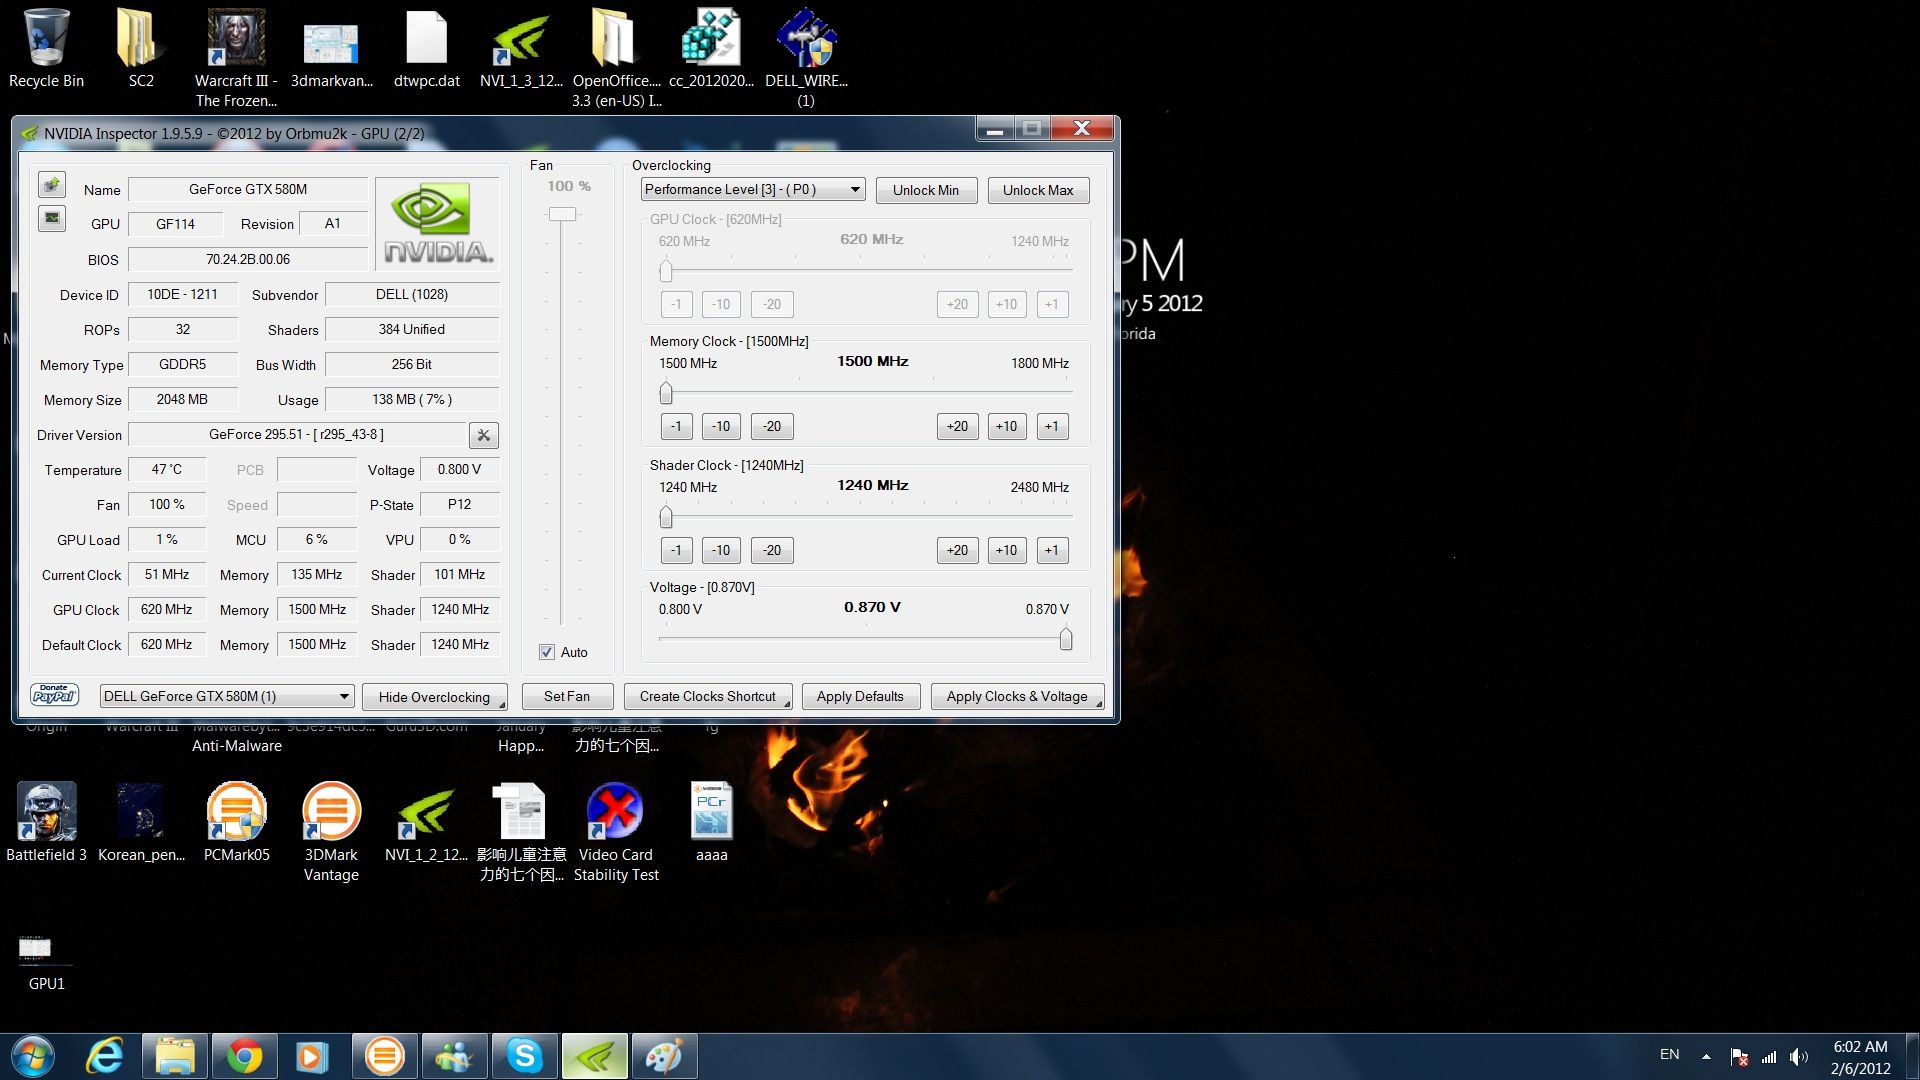Open the SC2 folder icon
1920x1080 pixels.
(141, 48)
